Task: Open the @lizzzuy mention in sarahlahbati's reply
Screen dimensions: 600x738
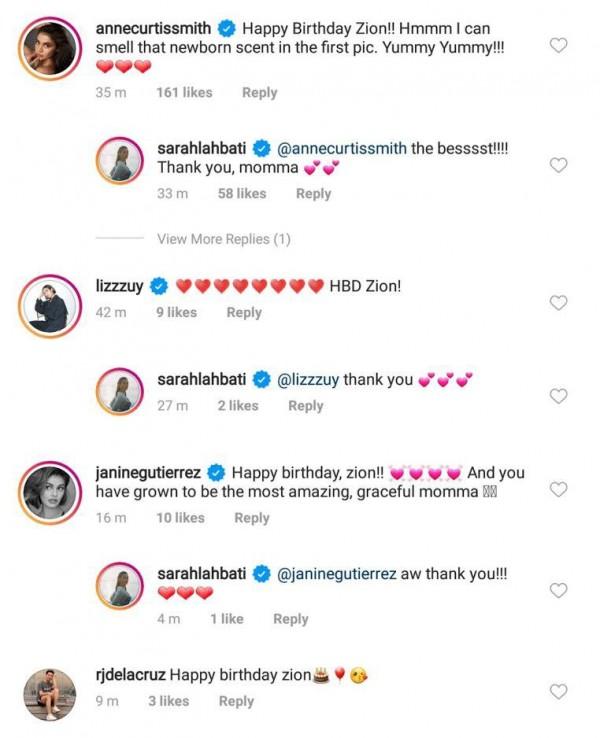Action: click(307, 380)
